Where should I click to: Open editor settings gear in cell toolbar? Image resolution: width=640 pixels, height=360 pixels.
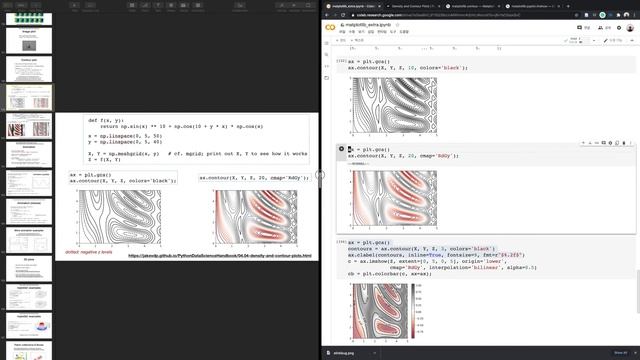tap(610, 143)
